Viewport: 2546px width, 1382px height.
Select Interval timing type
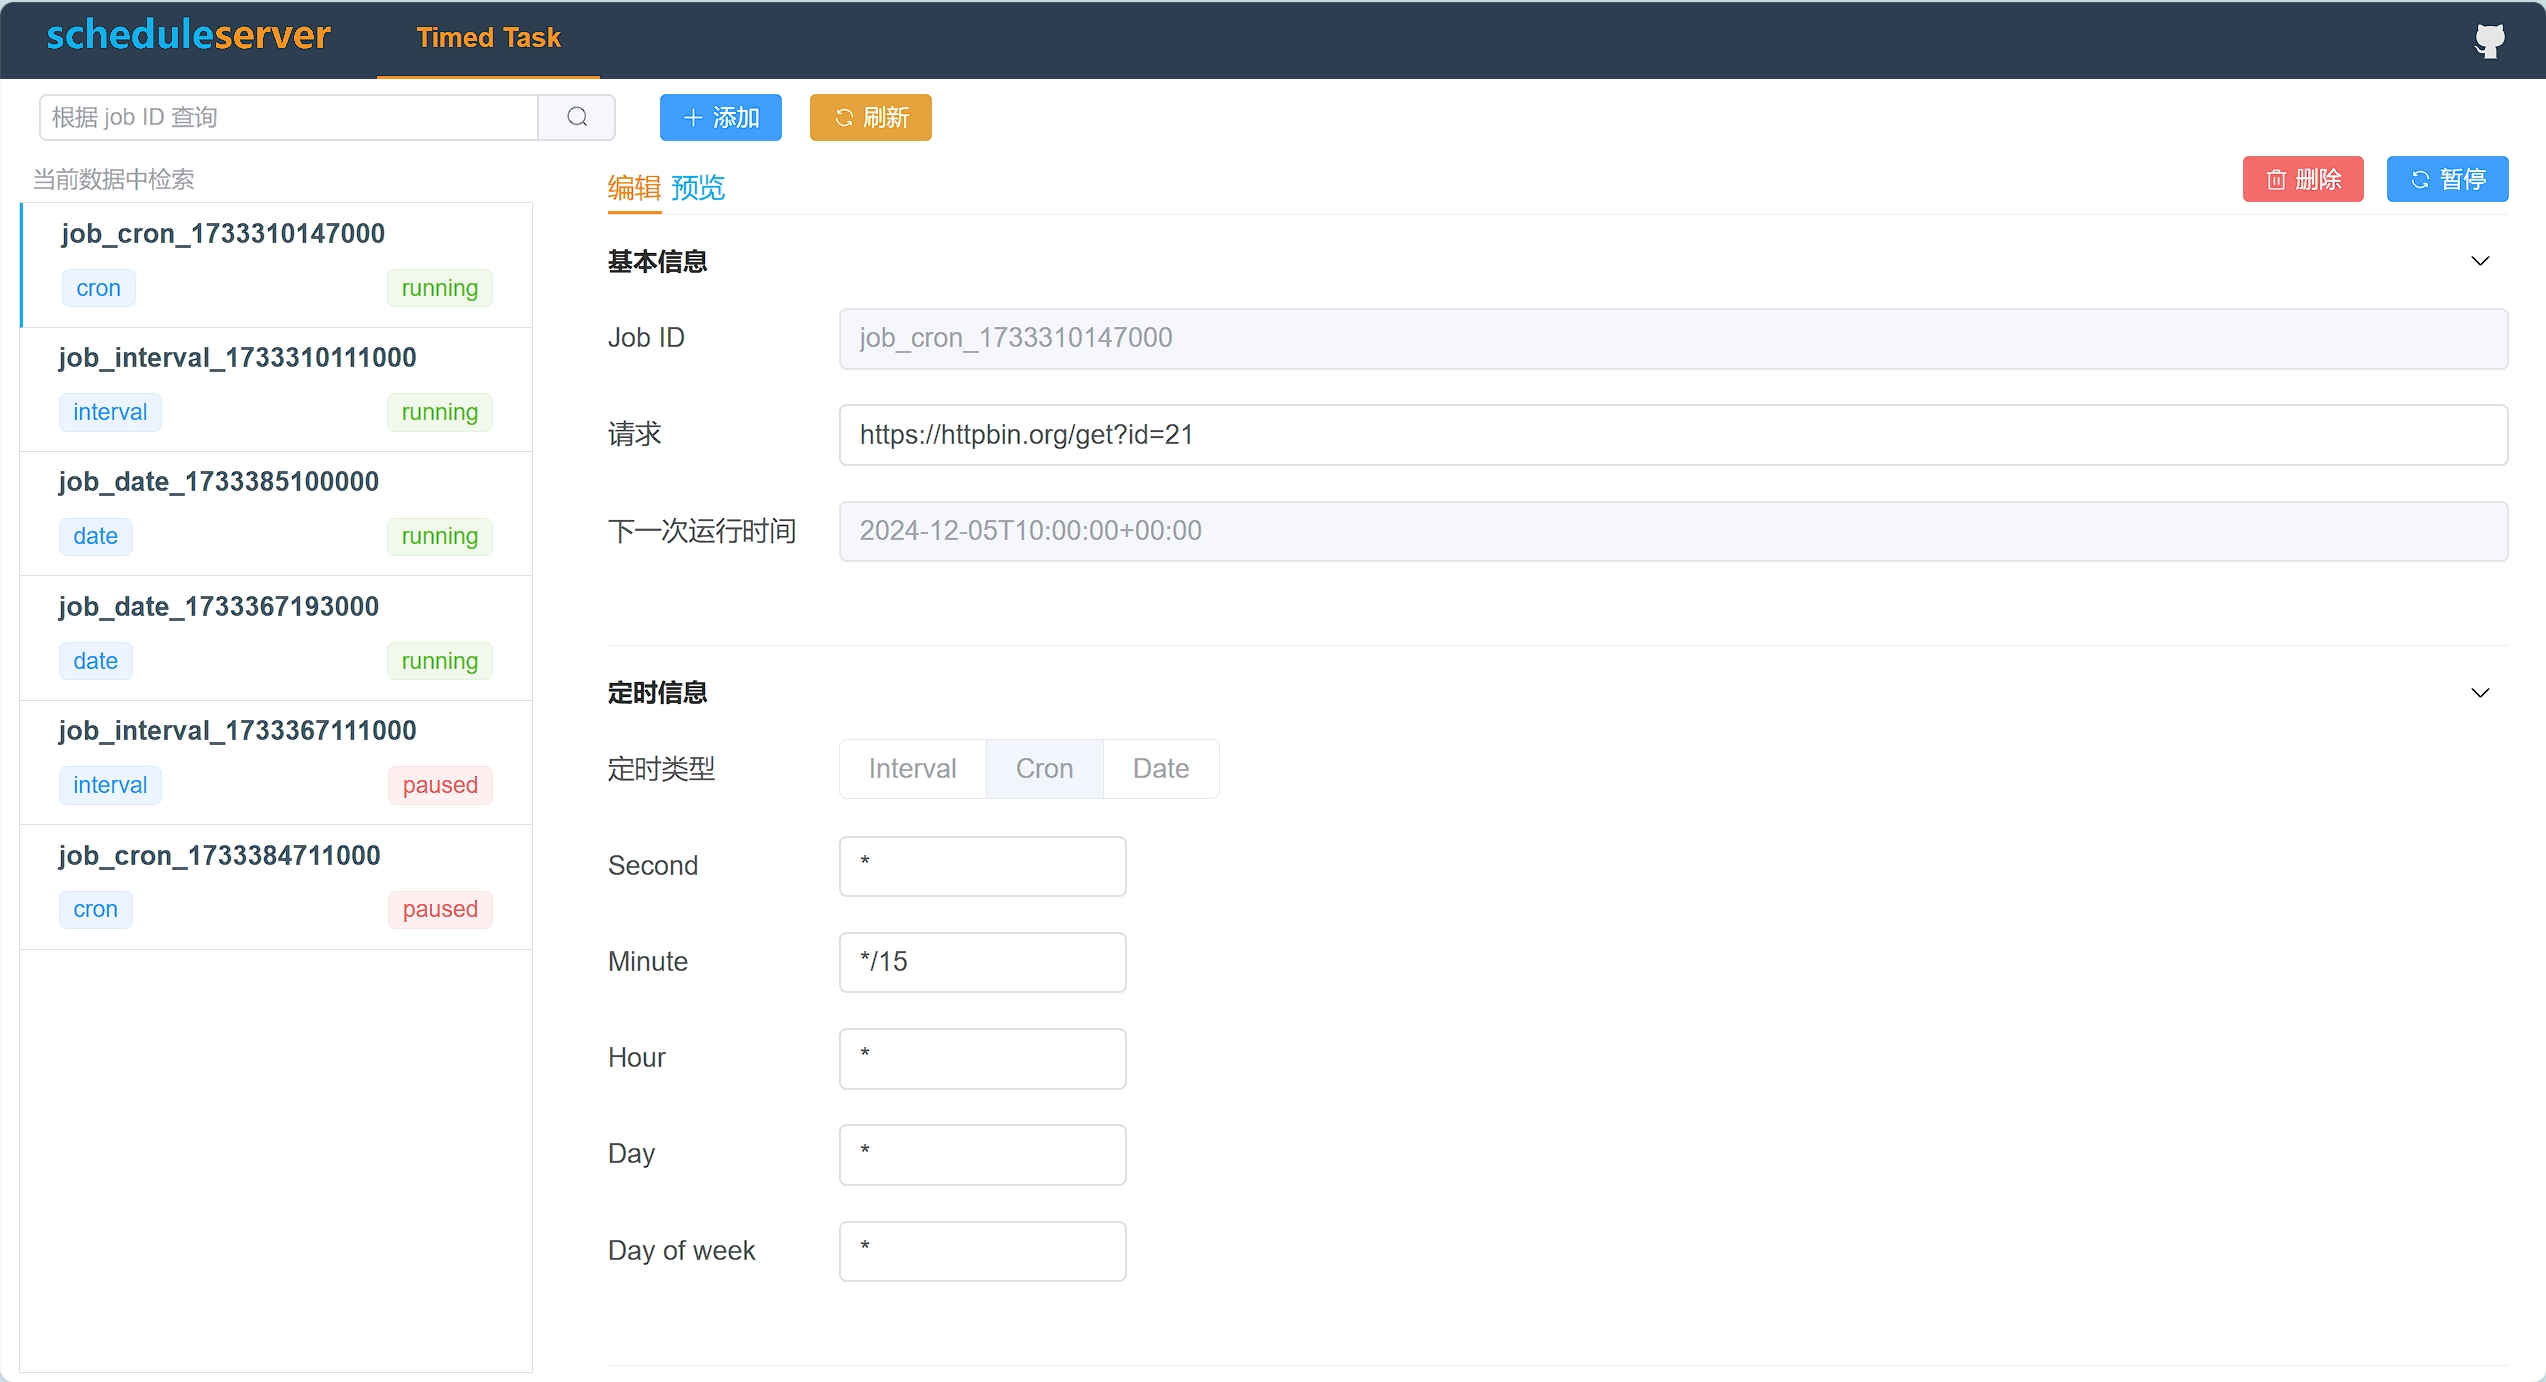[x=912, y=768]
